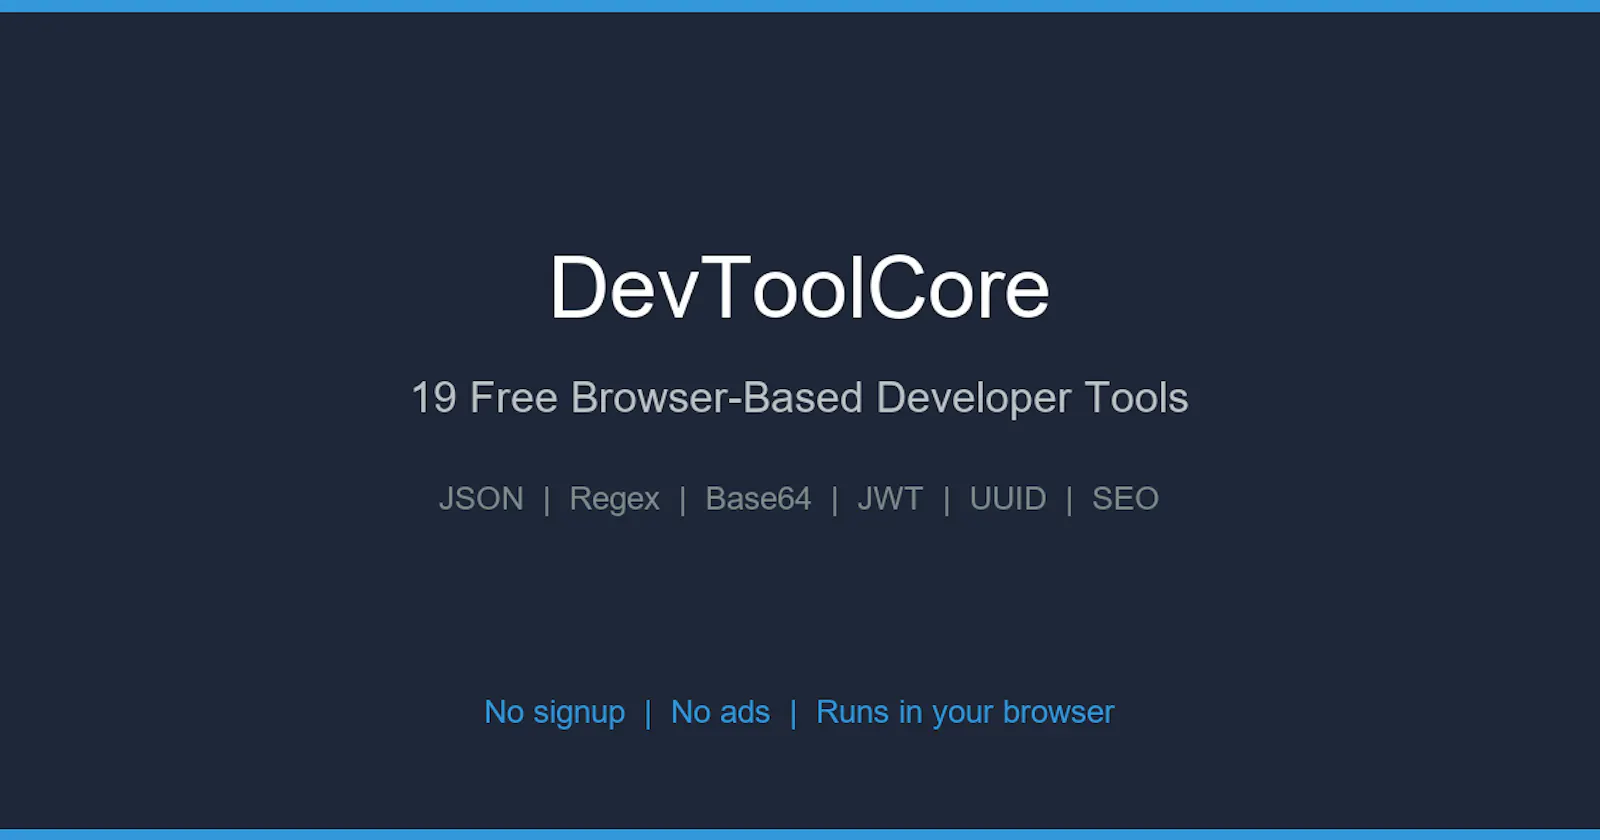Select the JWT label
This screenshot has height=840, width=1600.
click(890, 498)
